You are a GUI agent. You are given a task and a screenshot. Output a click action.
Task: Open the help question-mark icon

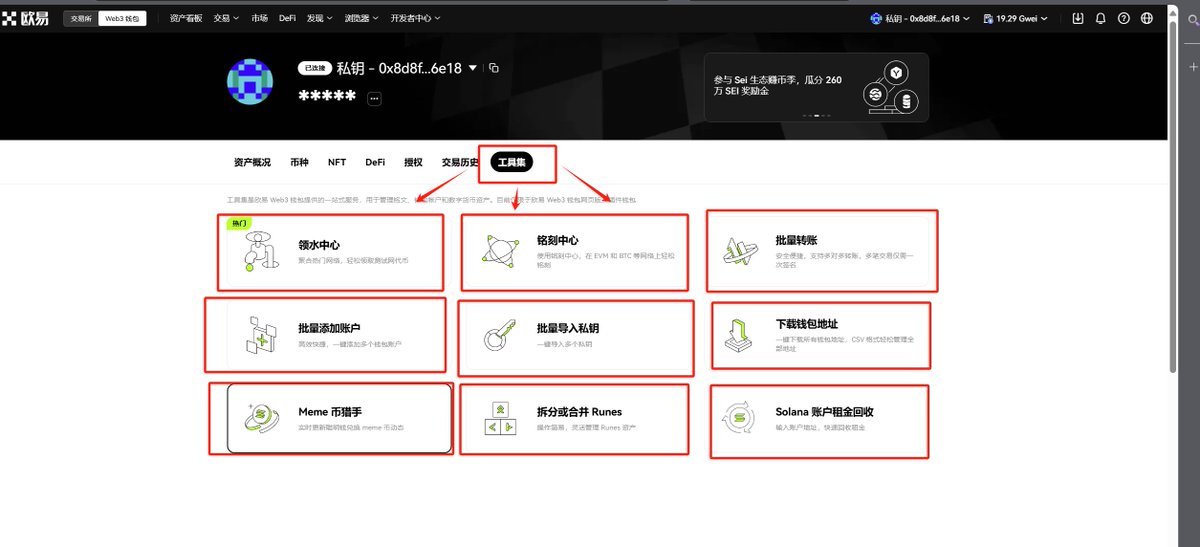[1124, 18]
